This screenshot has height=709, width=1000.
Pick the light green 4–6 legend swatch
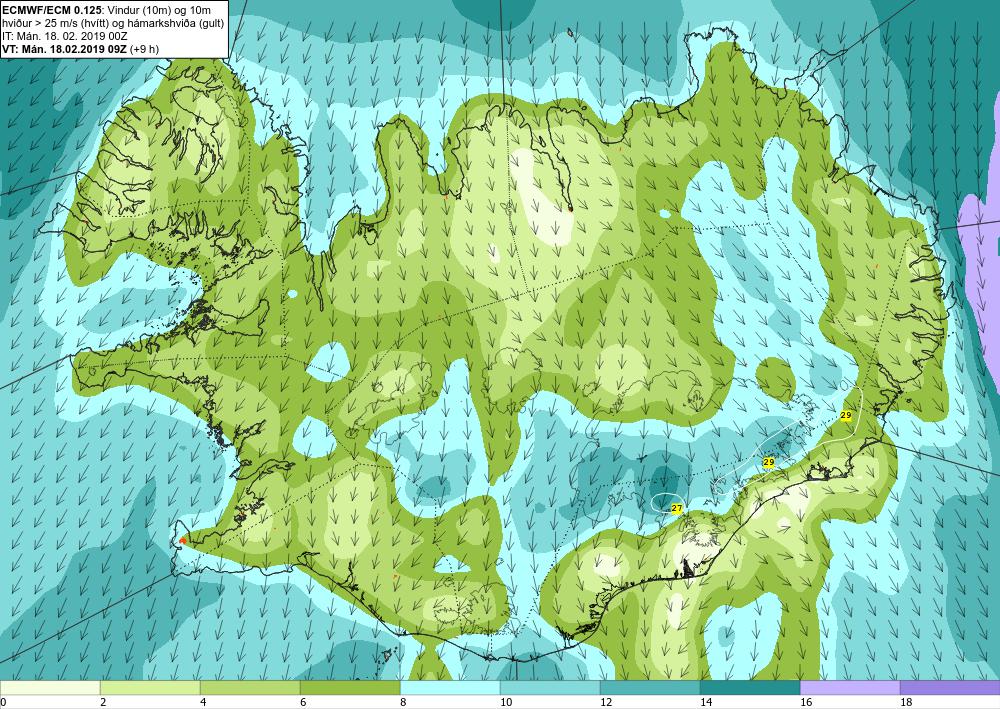pos(250,687)
